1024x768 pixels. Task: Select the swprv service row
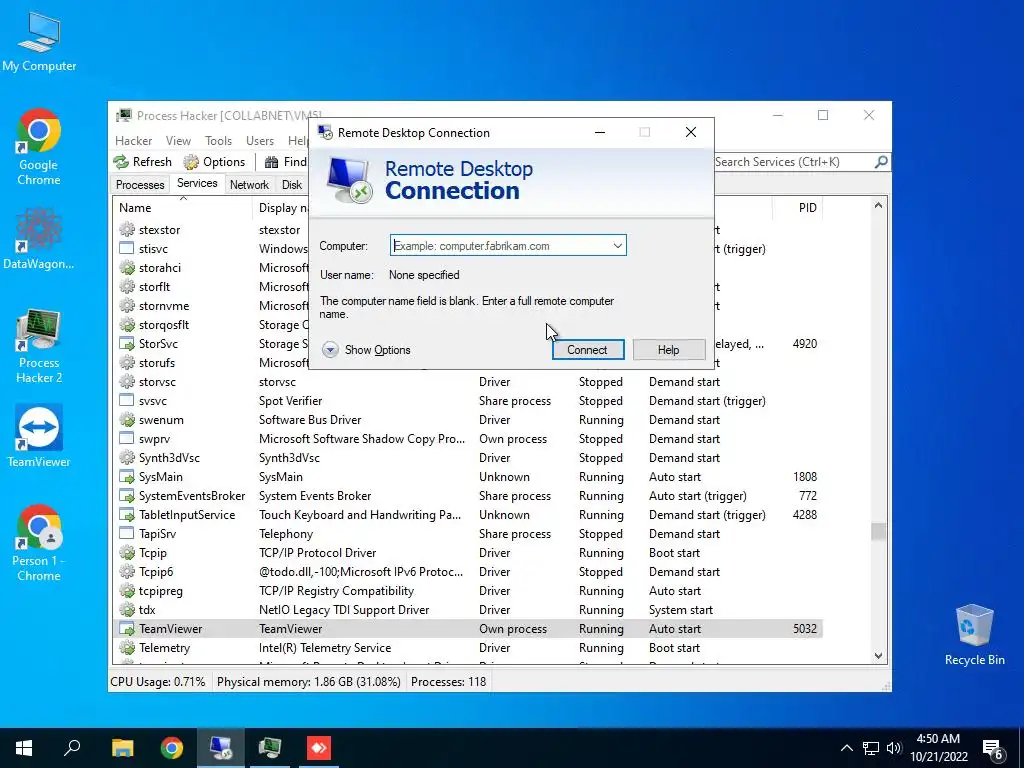pyautogui.click(x=468, y=439)
